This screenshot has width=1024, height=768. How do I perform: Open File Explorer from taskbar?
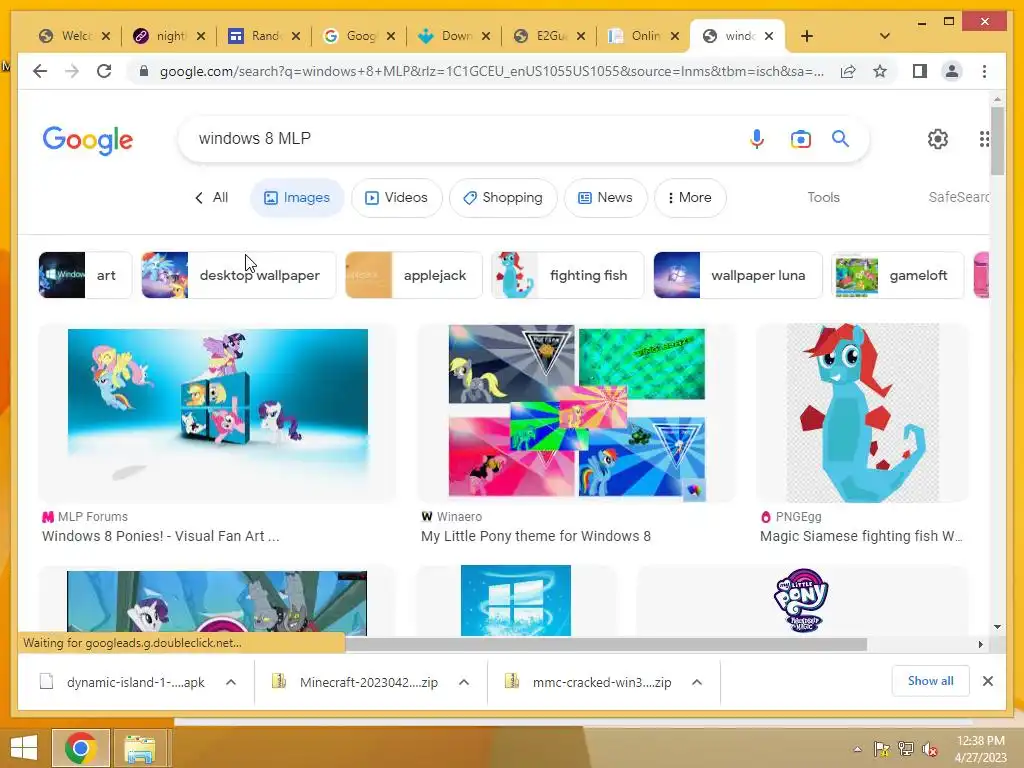140,747
